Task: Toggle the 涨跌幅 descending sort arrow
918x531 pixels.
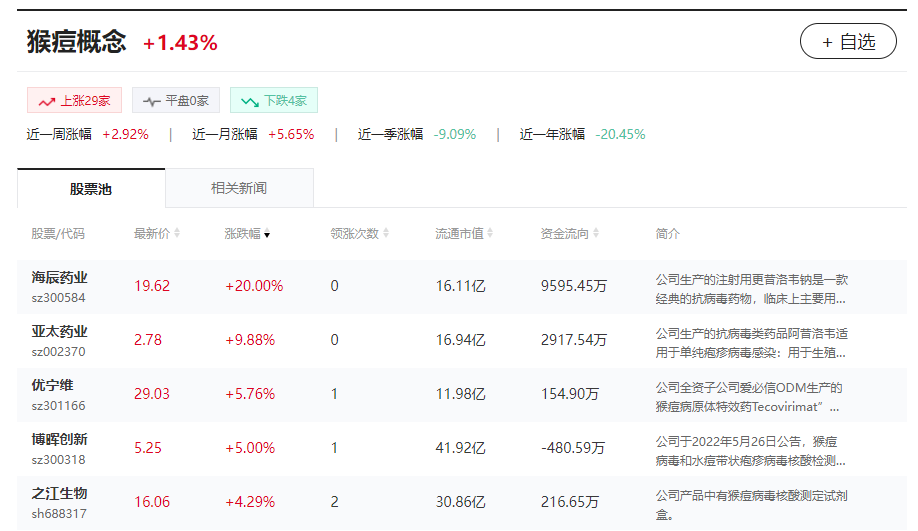Action: click(267, 235)
